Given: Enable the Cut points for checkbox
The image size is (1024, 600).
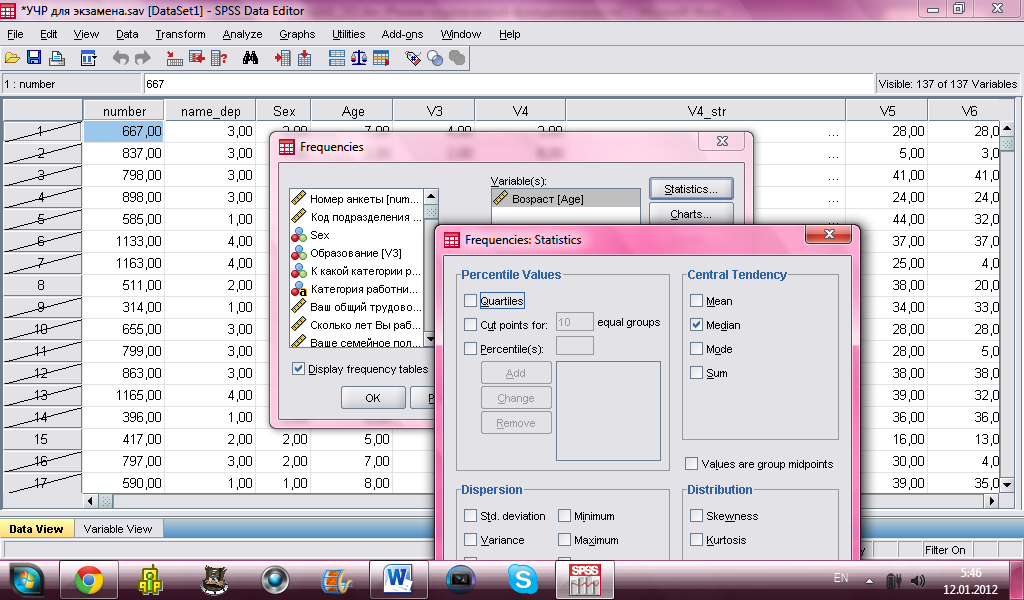Looking at the screenshot, I should [x=470, y=324].
